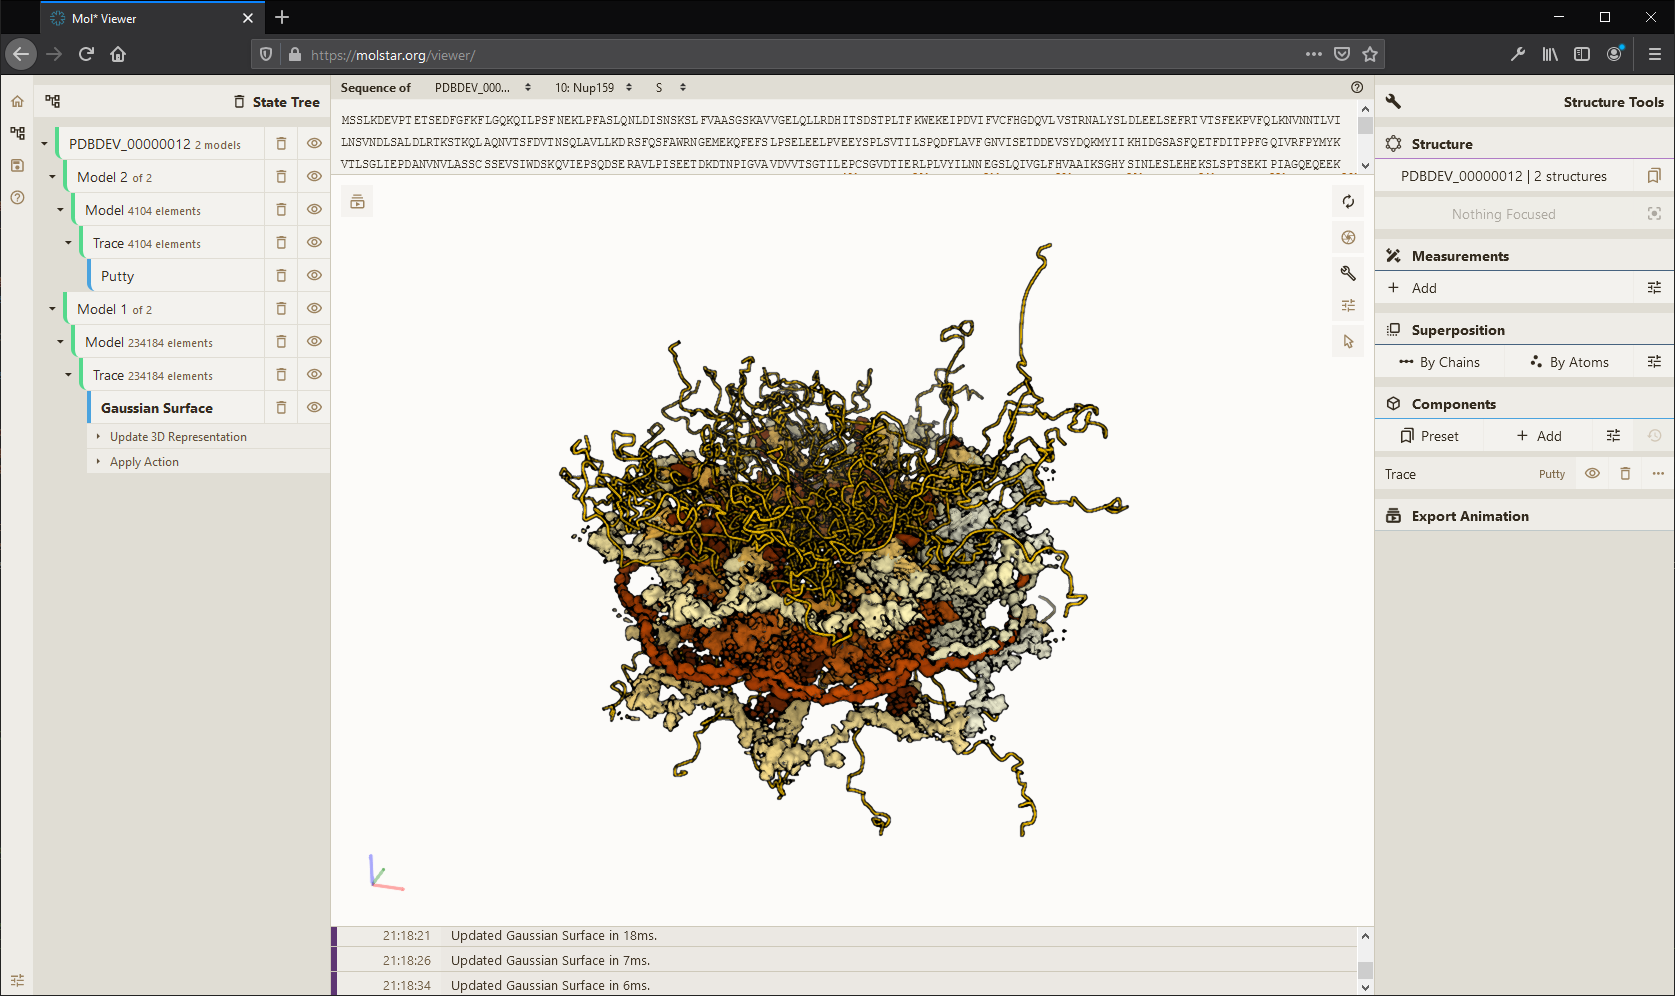Screen dimensions: 1675x996
Task: Open the Nup159 chain dropdown
Action: (593, 88)
